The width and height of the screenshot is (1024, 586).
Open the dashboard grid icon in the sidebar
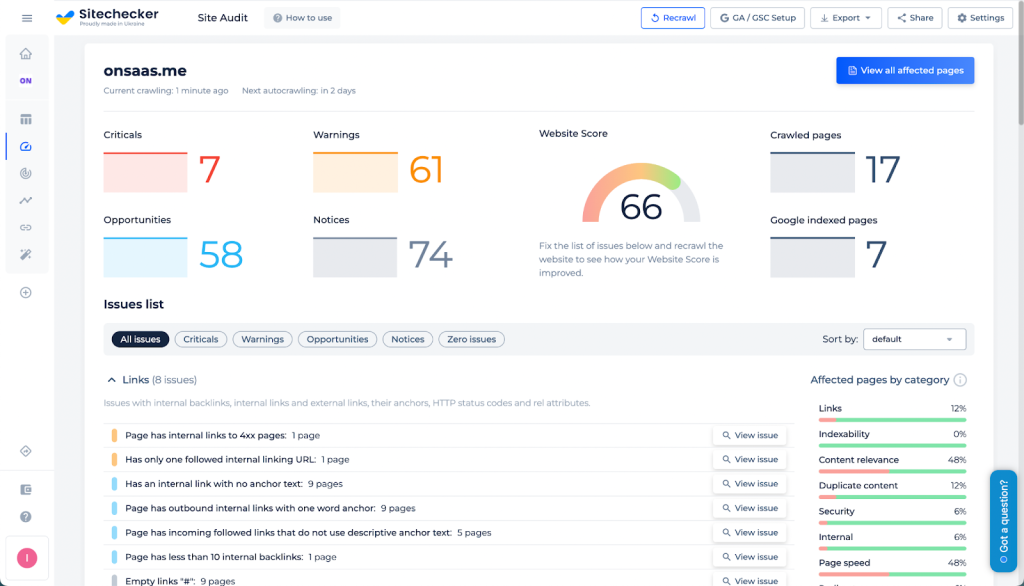[27, 118]
